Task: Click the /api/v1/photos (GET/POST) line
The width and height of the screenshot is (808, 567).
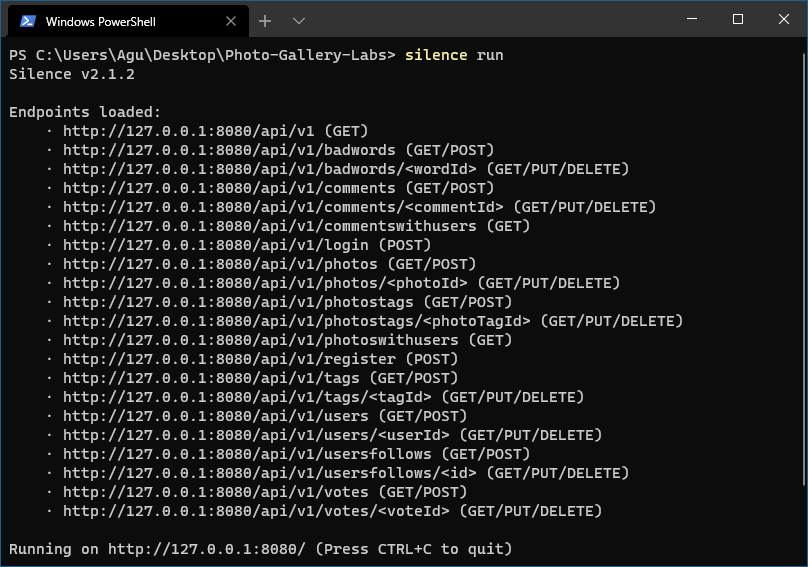Action: 270,264
